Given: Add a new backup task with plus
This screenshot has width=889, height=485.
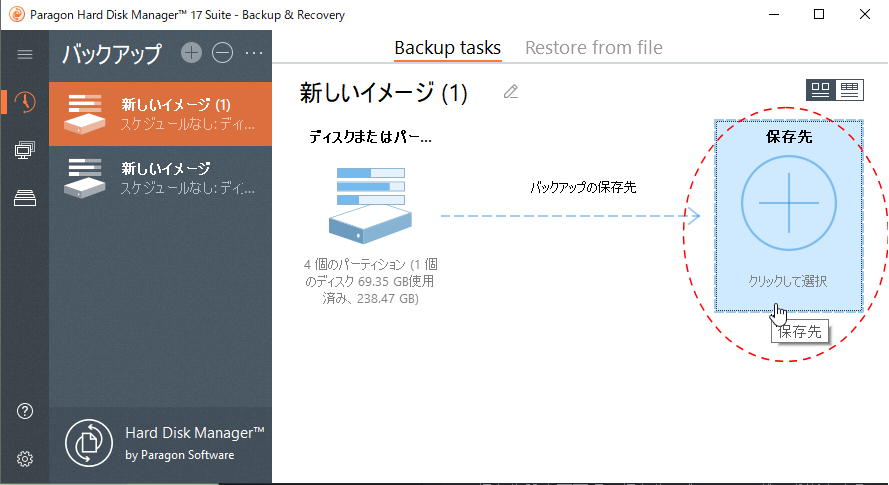Looking at the screenshot, I should pos(192,53).
